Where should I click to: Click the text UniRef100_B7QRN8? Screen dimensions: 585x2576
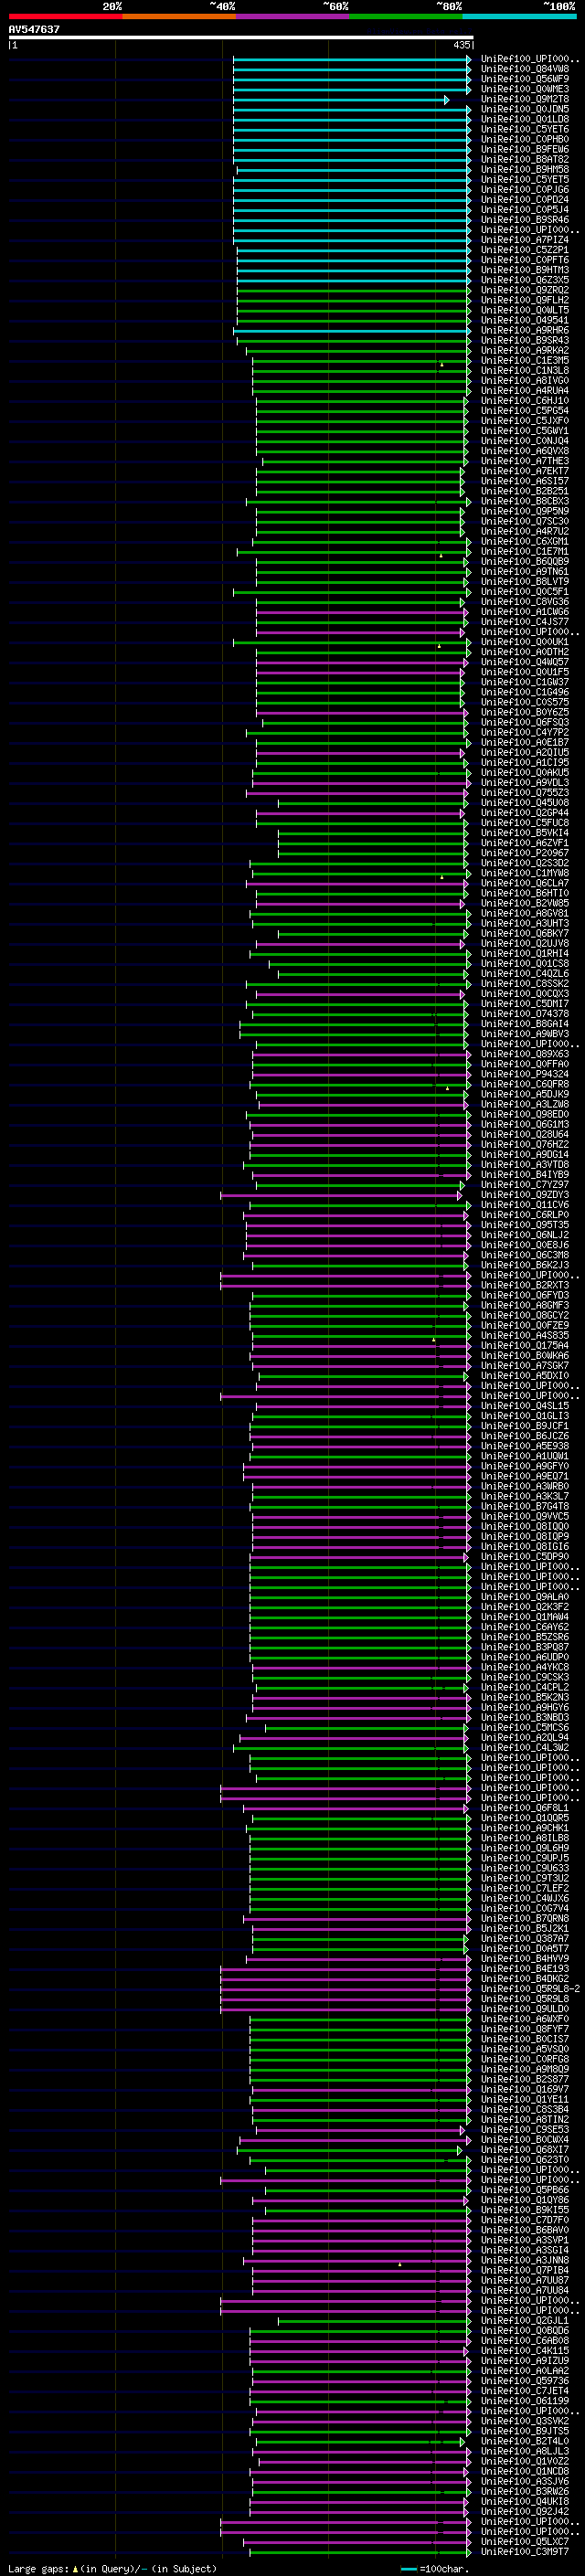click(525, 1918)
